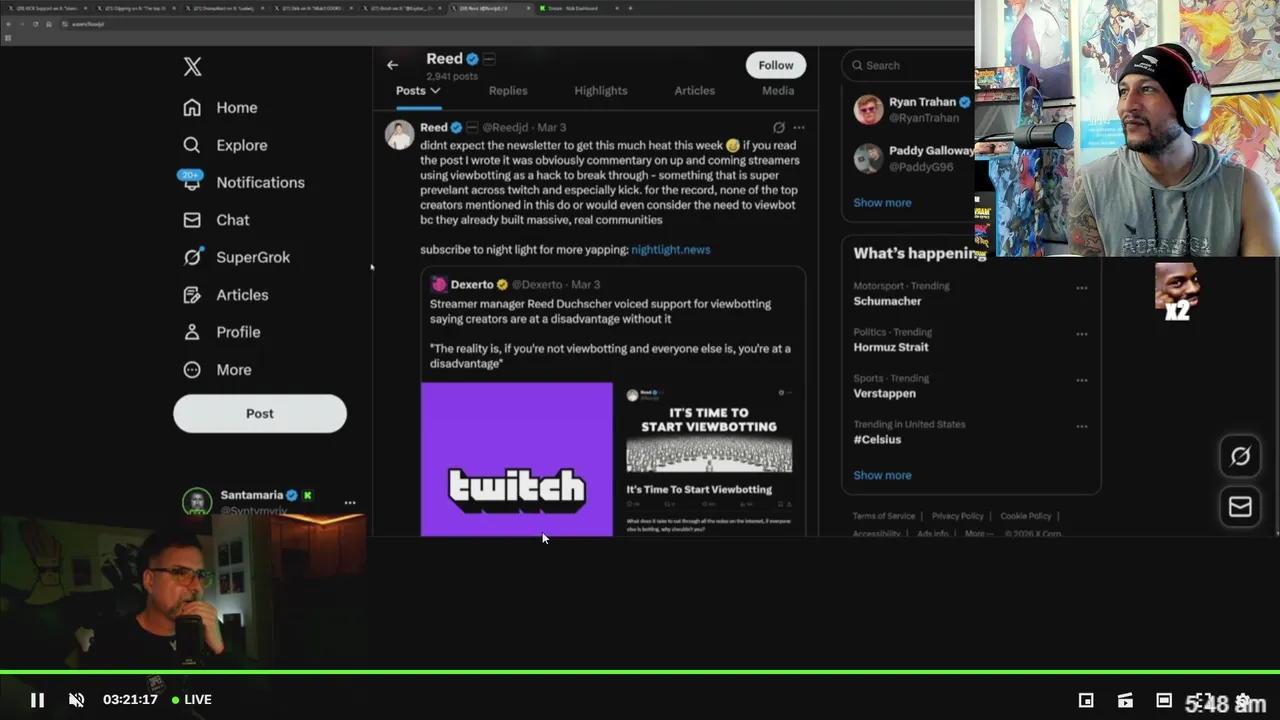Click the browser back arrow
This screenshot has height=720, width=1280.
coord(9,24)
